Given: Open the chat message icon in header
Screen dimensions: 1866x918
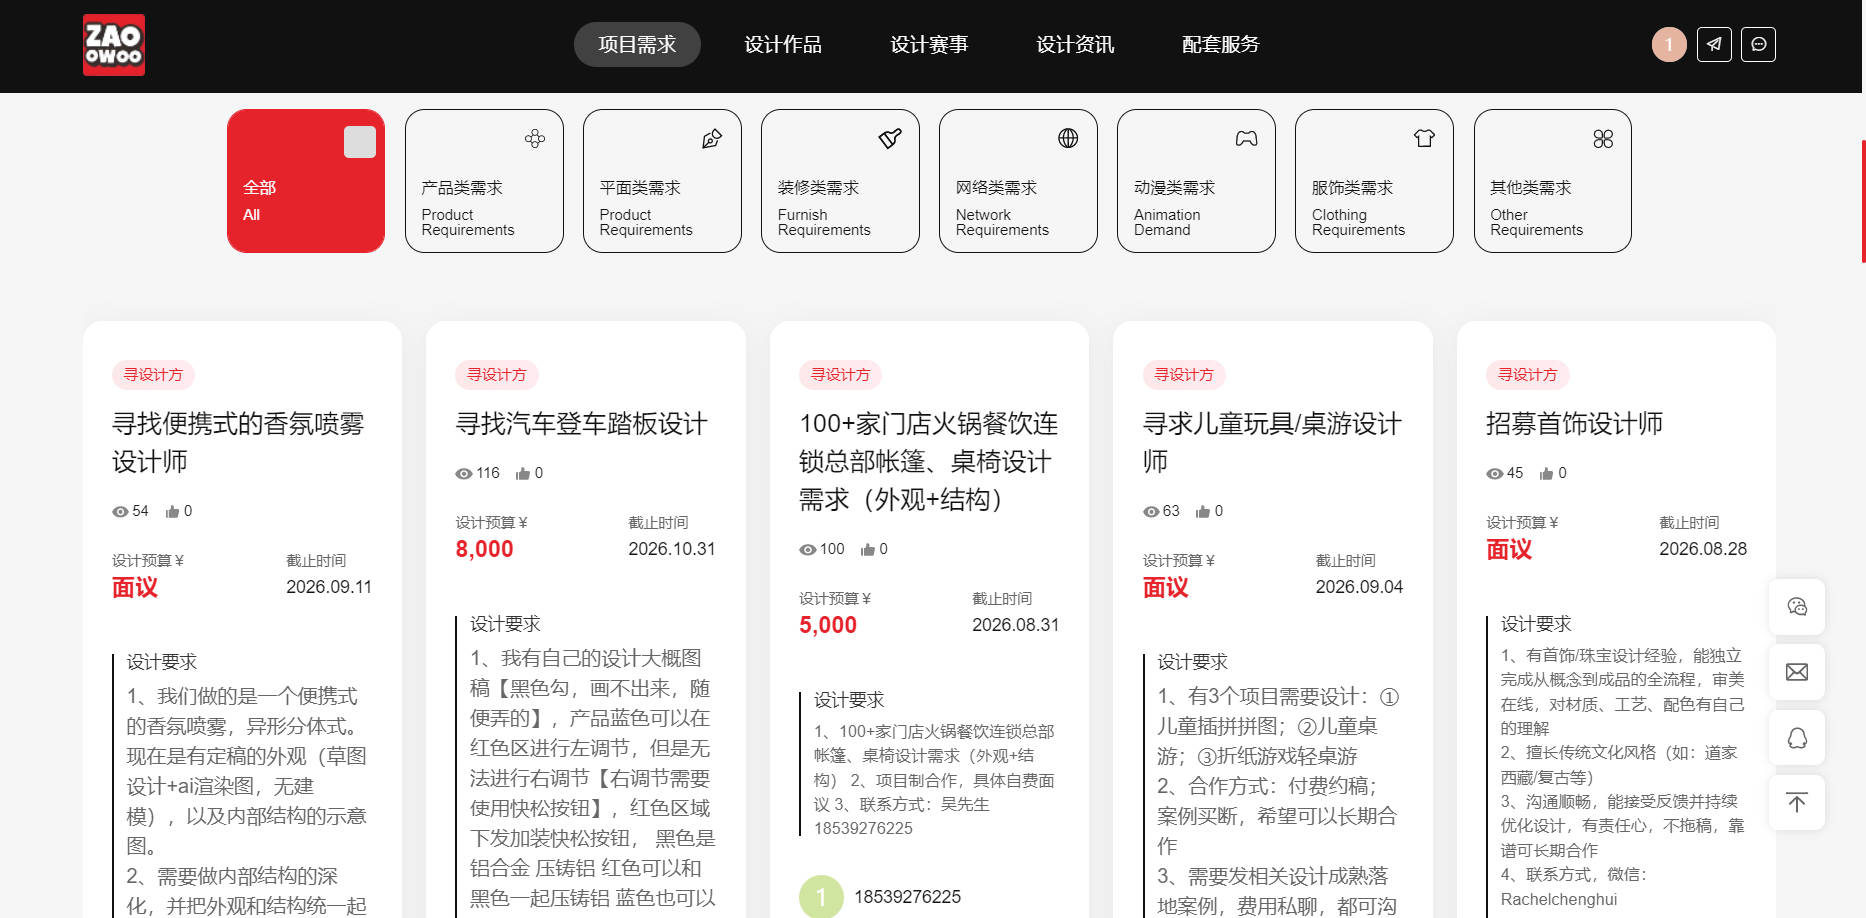Looking at the screenshot, I should coord(1759,44).
